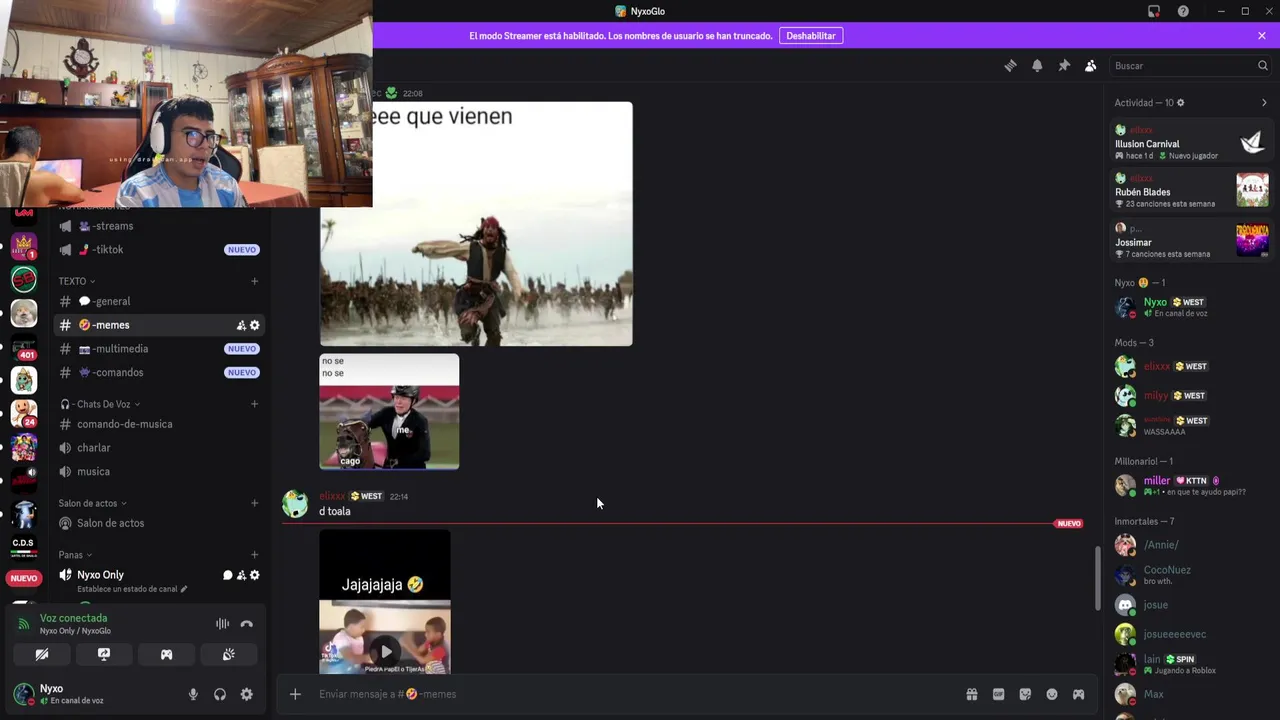This screenshot has width=1280, height=720.
Task: Dismiss the purple streamer mode banner
Action: tap(1262, 36)
